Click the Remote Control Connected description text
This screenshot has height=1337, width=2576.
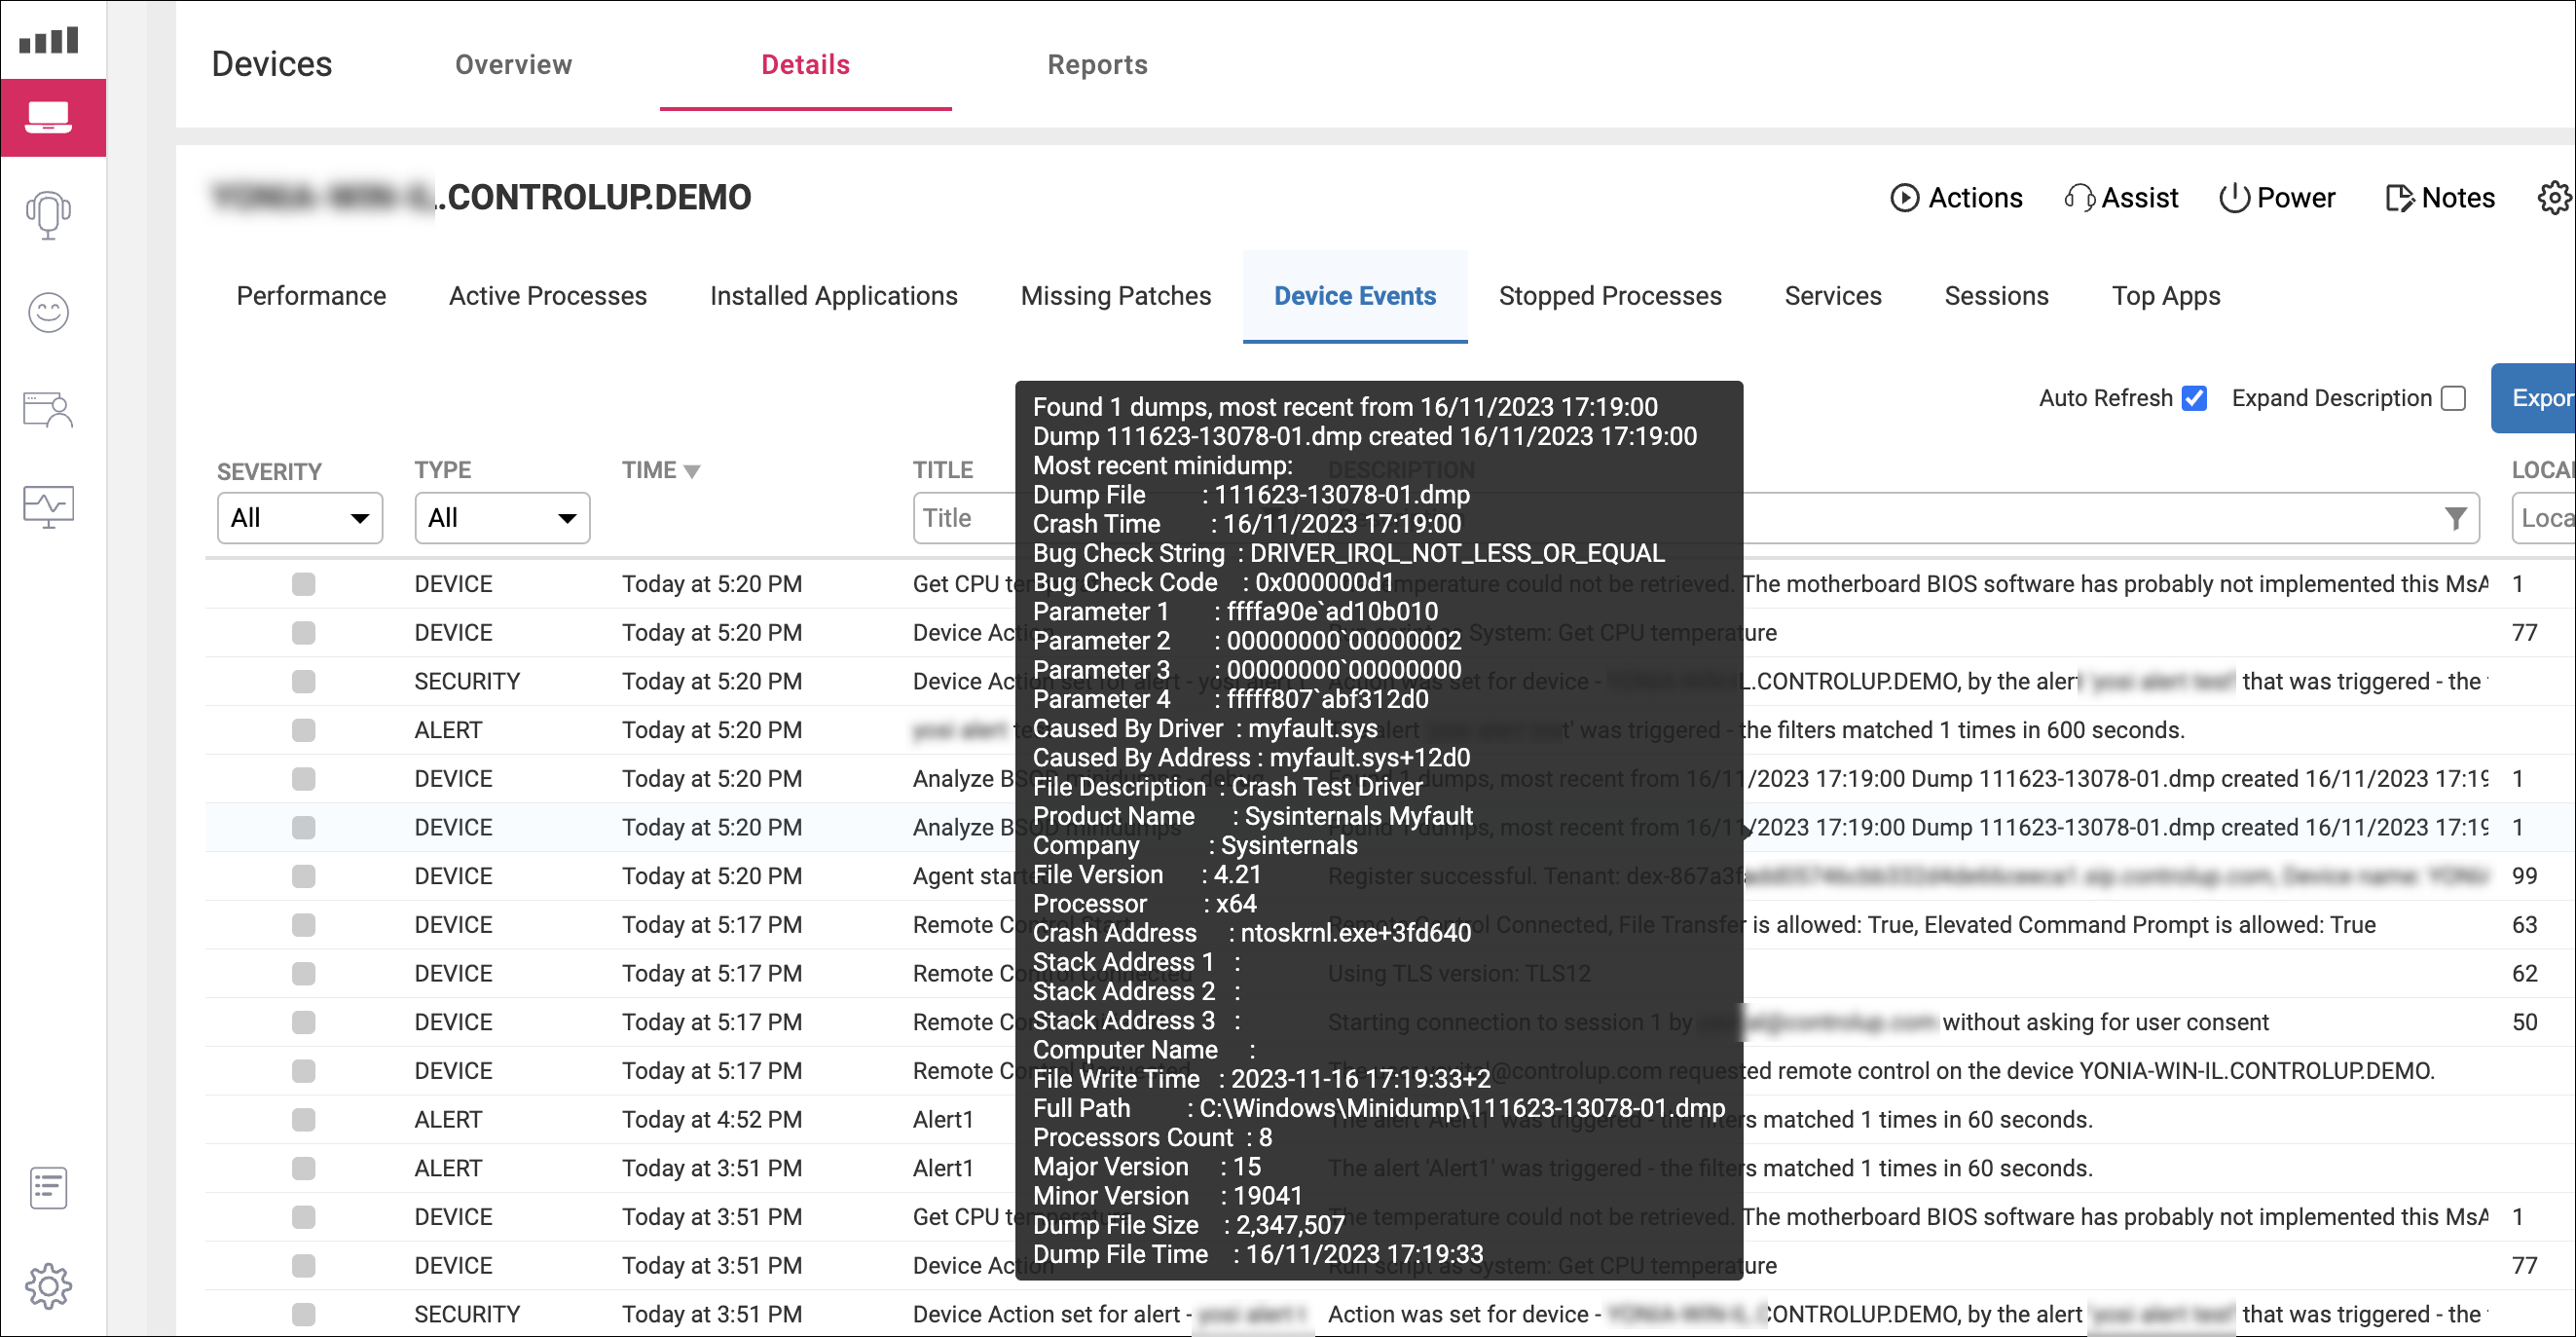point(1852,925)
